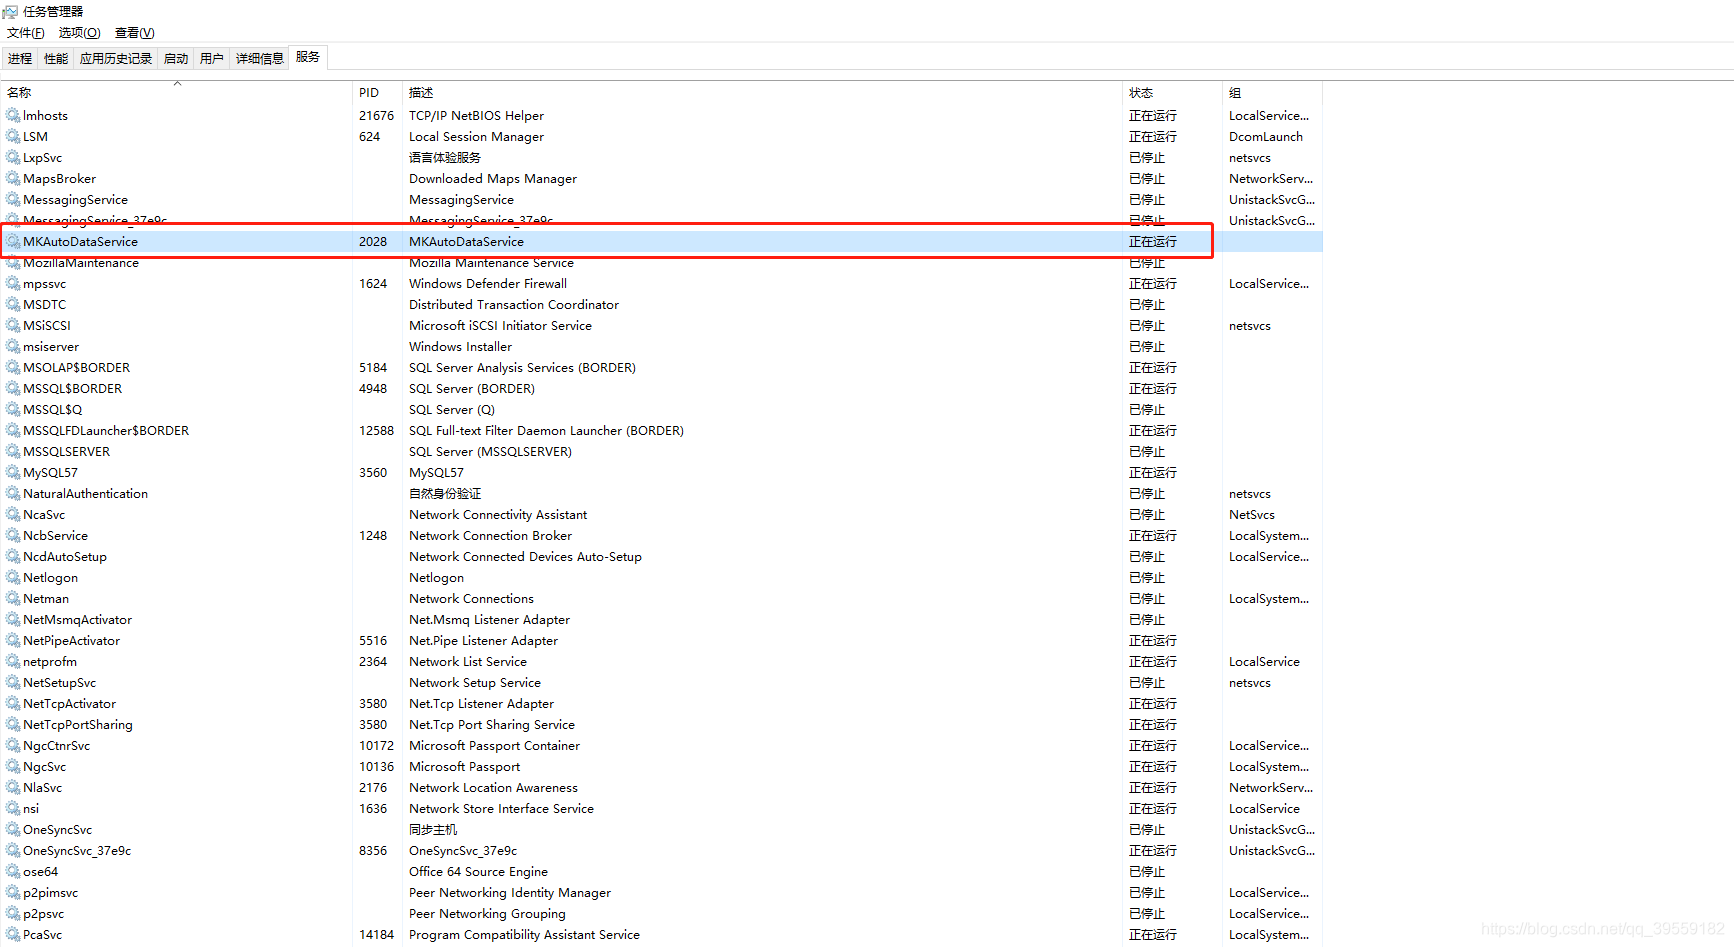Click the gear icon beside MKAutoDataService
The image size is (1734, 947).
pyautogui.click(x=13, y=241)
